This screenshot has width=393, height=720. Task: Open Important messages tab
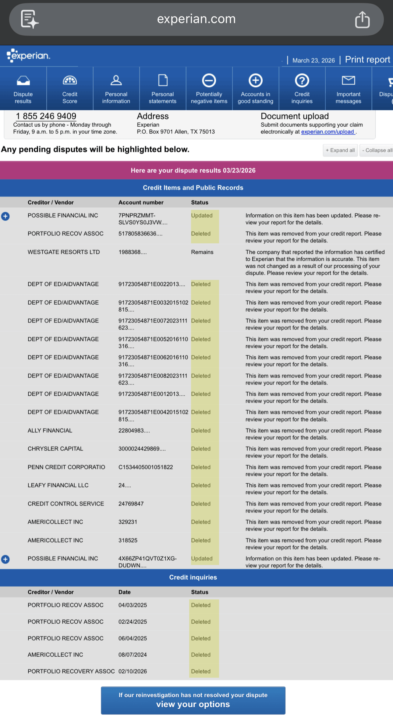point(348,88)
